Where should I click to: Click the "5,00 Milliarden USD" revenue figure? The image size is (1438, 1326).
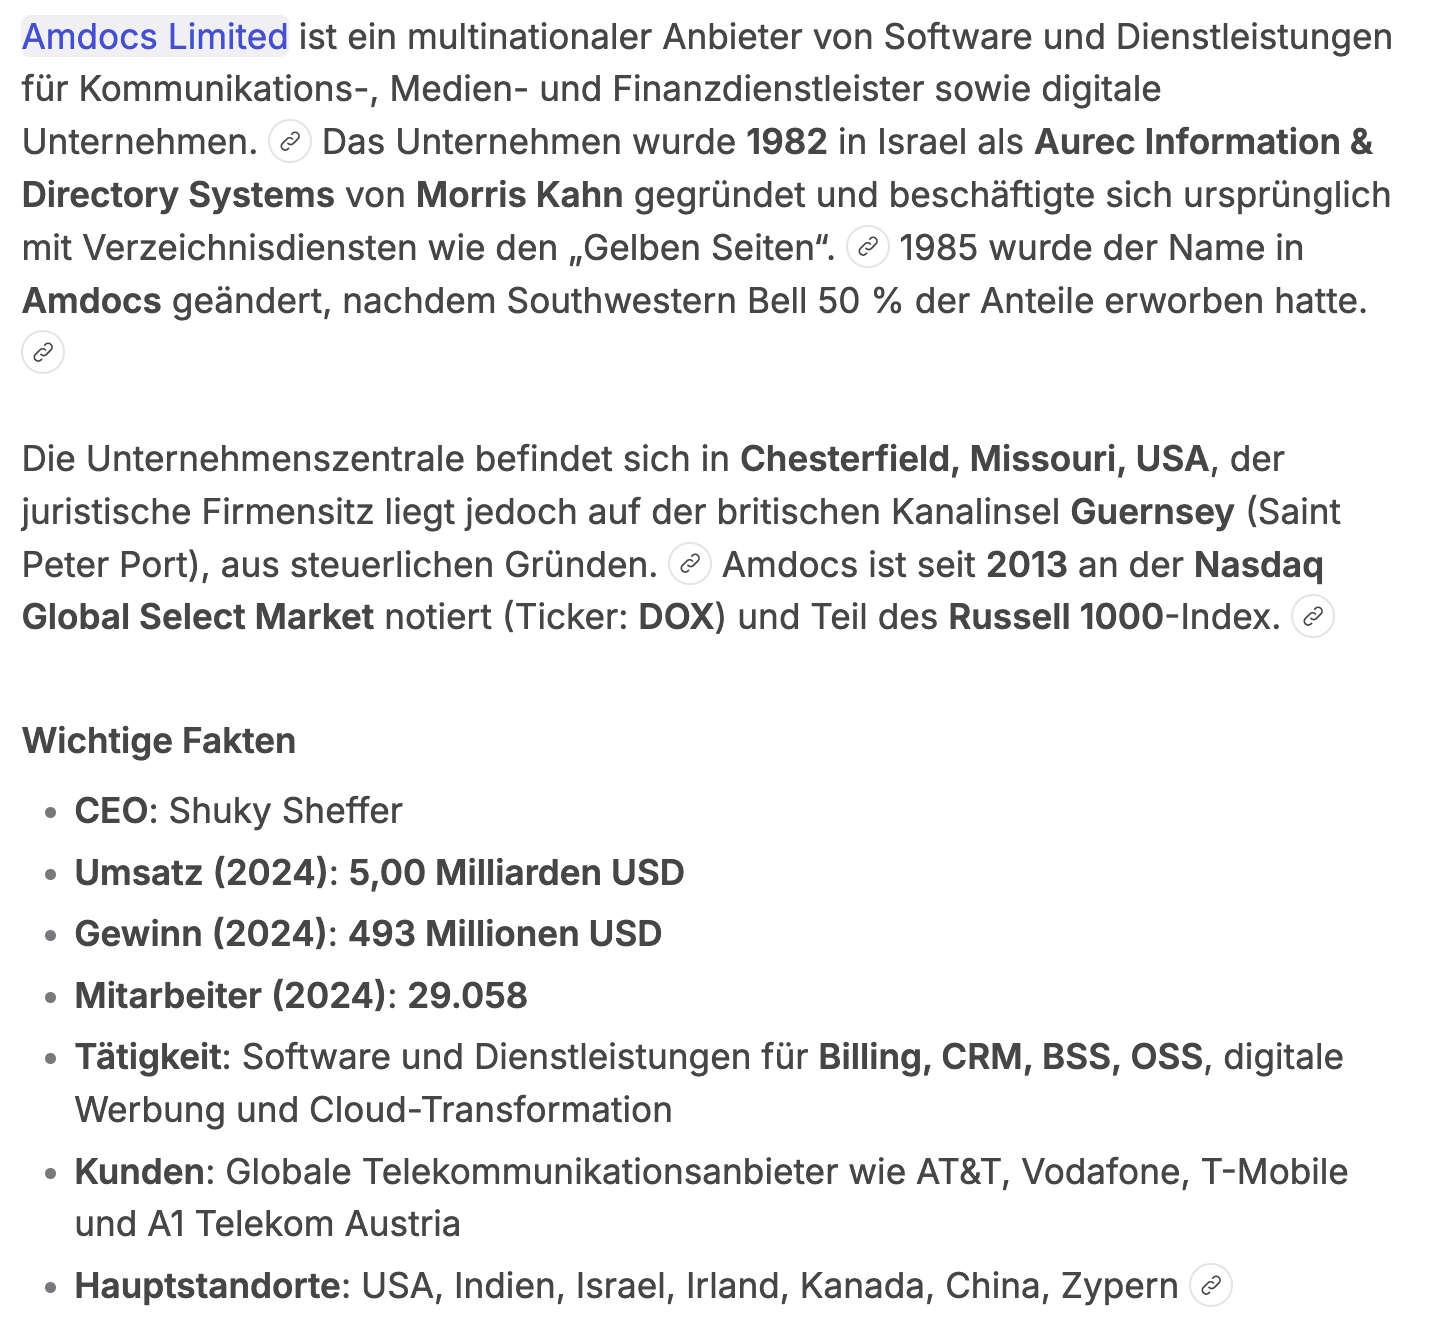tap(516, 873)
